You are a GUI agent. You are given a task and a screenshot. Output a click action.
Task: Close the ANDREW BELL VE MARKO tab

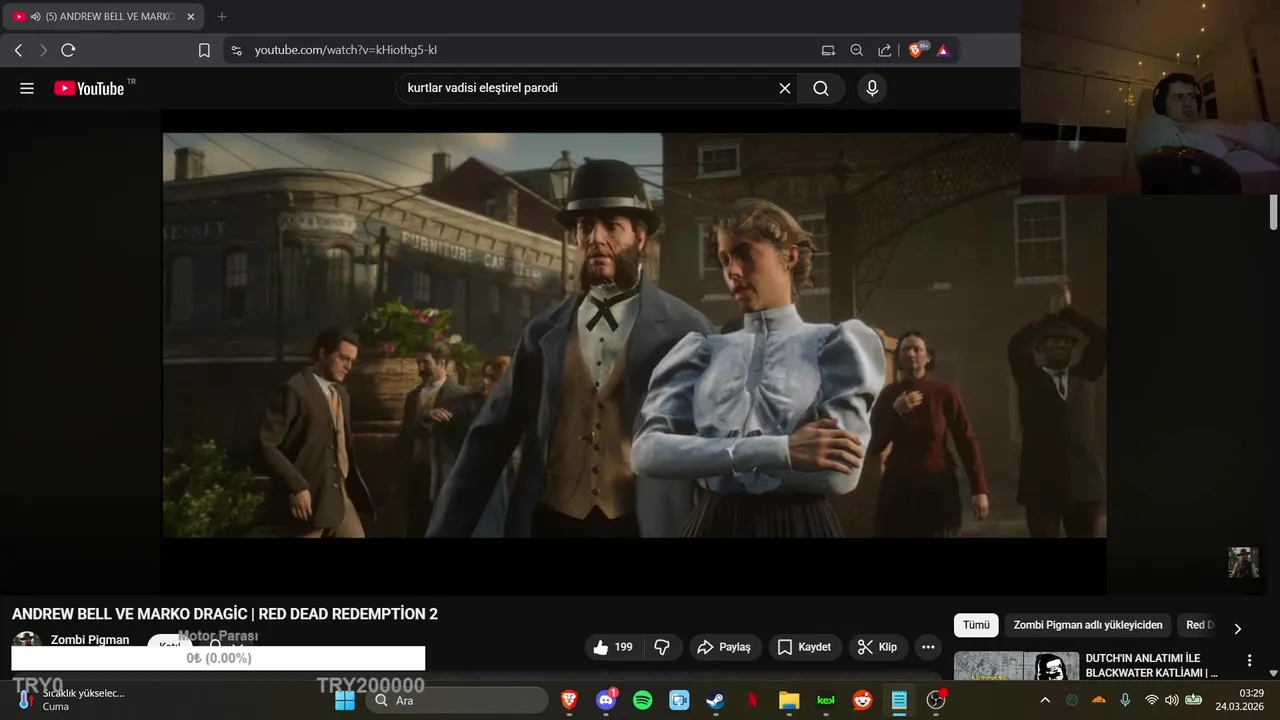point(191,17)
